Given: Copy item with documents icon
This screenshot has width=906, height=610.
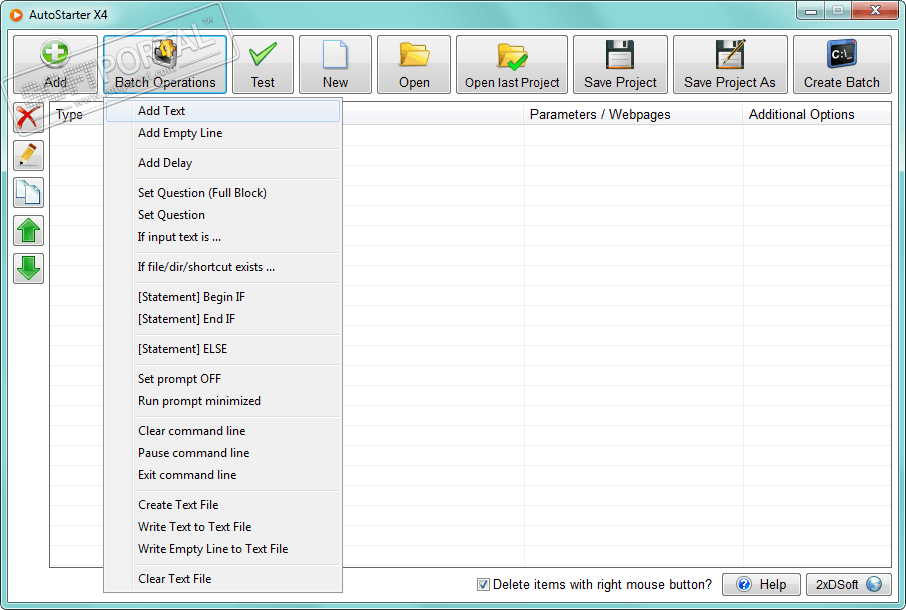Looking at the screenshot, I should tap(28, 193).
